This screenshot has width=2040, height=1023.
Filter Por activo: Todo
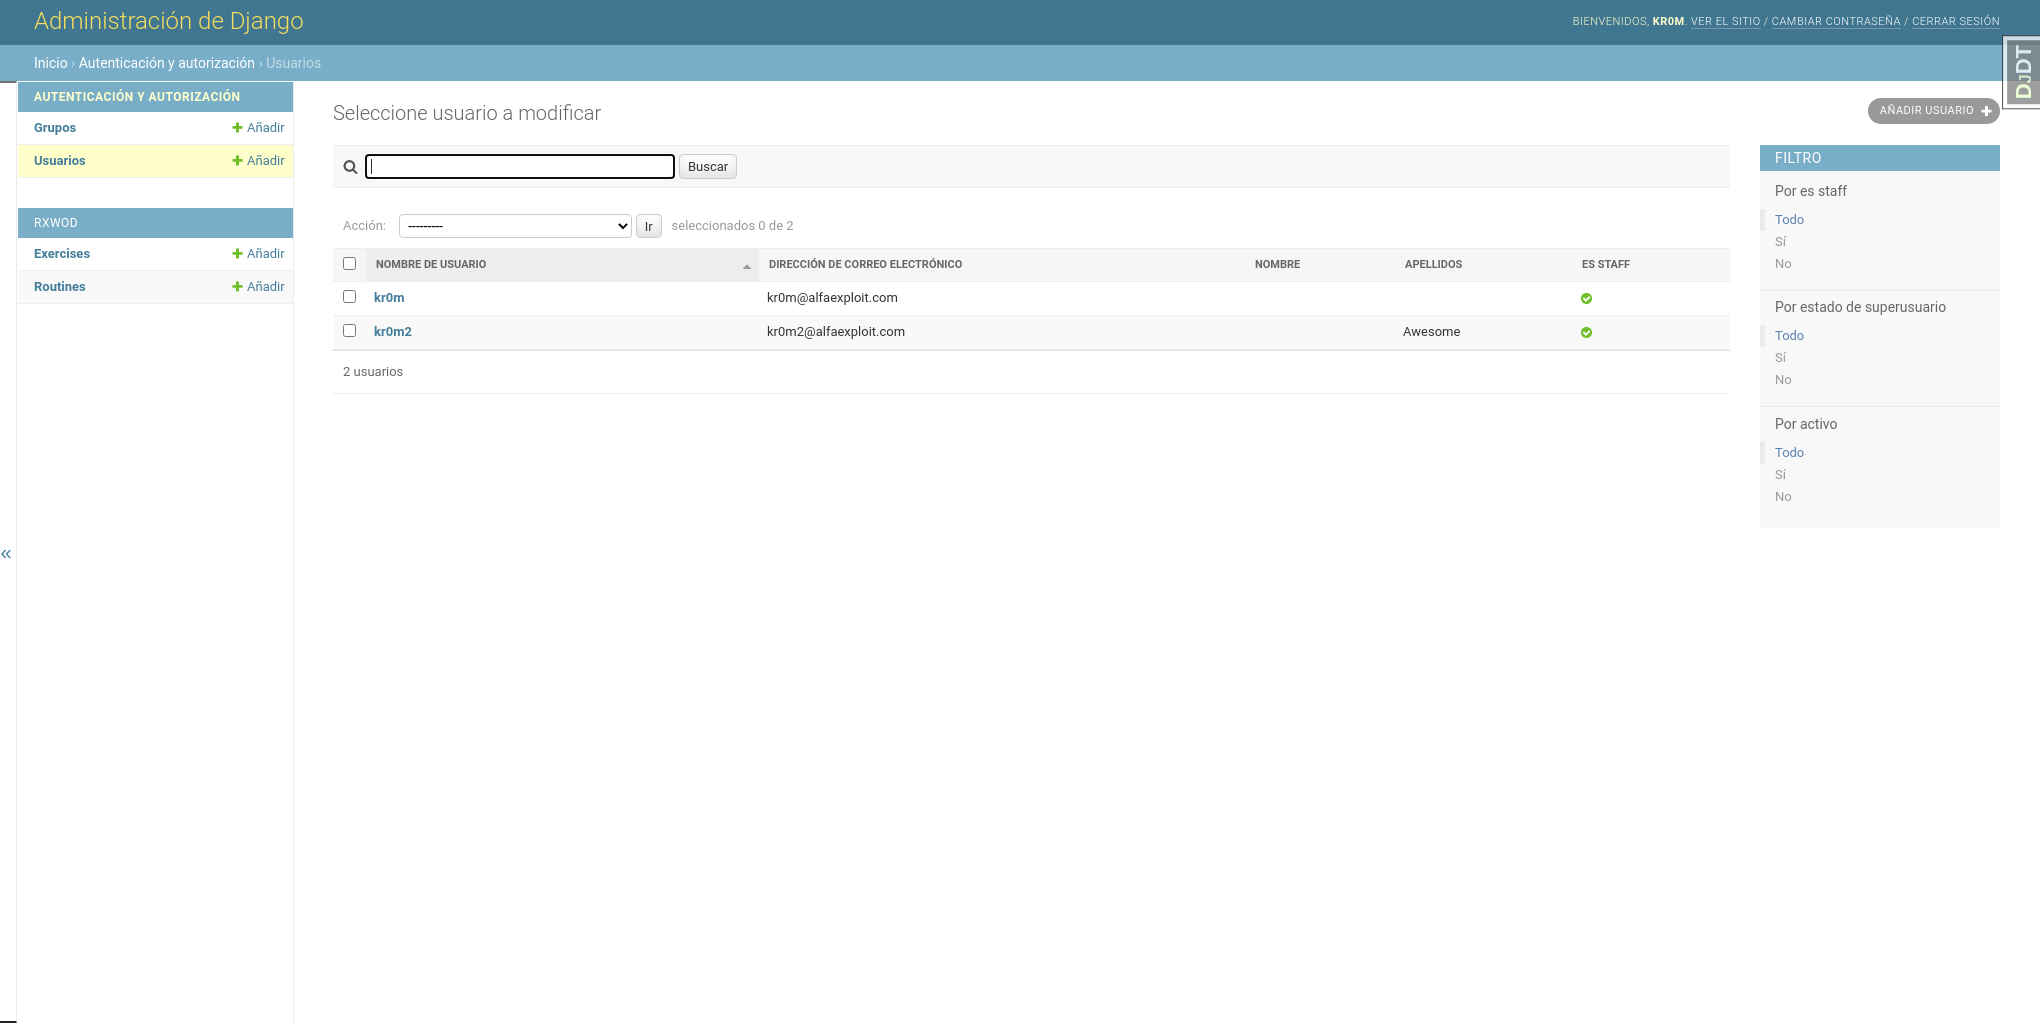1789,453
